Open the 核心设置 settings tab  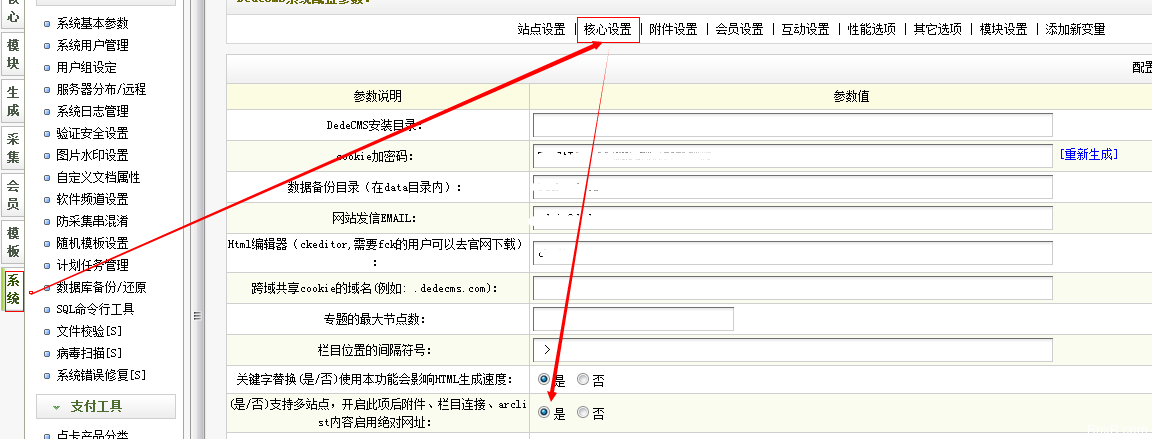tap(607, 30)
